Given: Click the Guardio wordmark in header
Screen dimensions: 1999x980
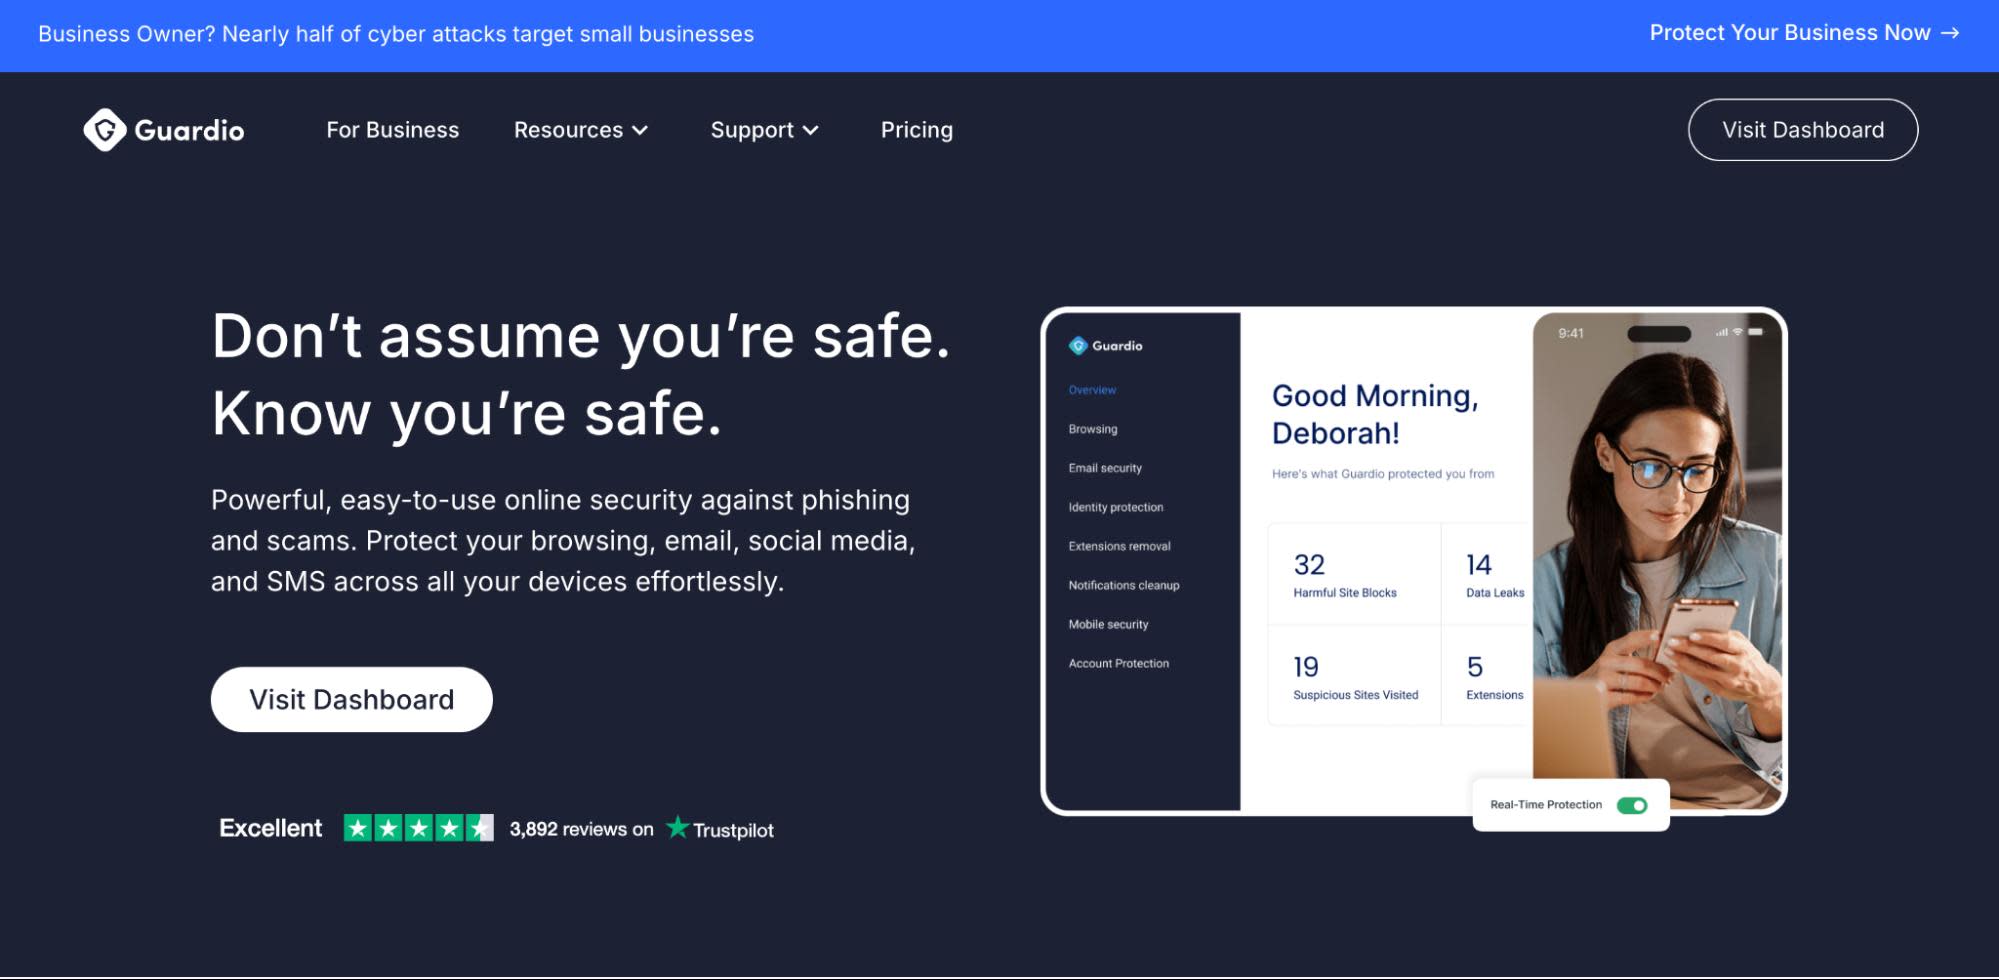Looking at the screenshot, I should tap(189, 131).
